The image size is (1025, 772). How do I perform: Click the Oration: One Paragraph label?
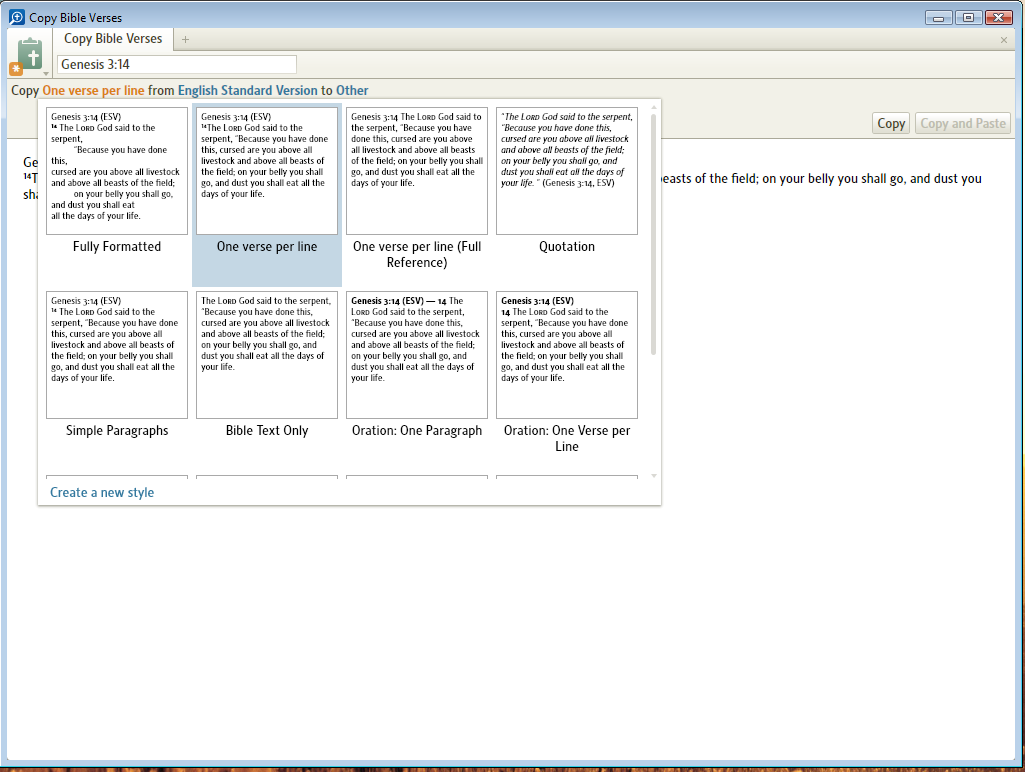417,430
